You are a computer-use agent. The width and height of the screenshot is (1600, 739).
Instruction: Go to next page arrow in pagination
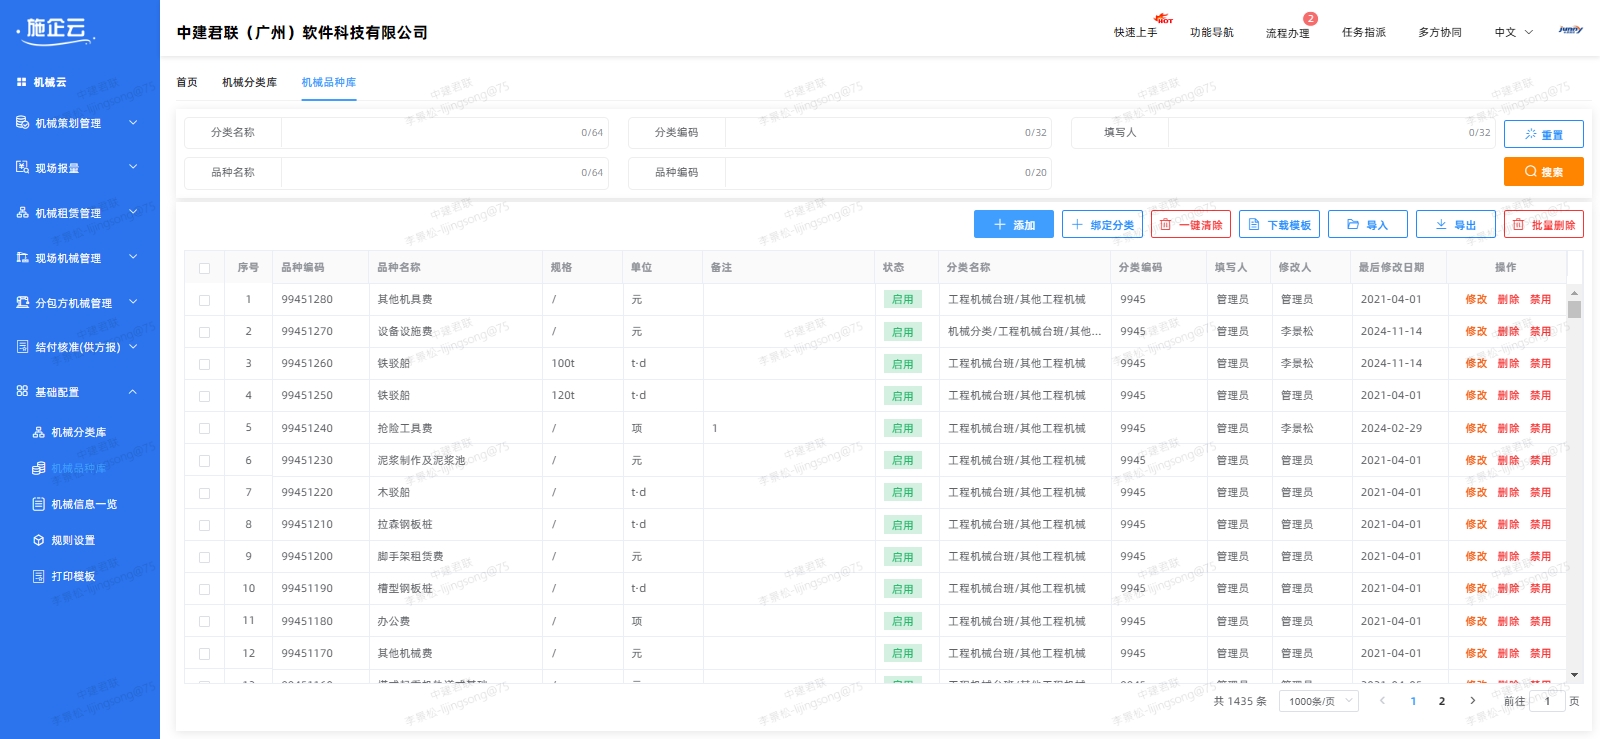[x=1472, y=701]
